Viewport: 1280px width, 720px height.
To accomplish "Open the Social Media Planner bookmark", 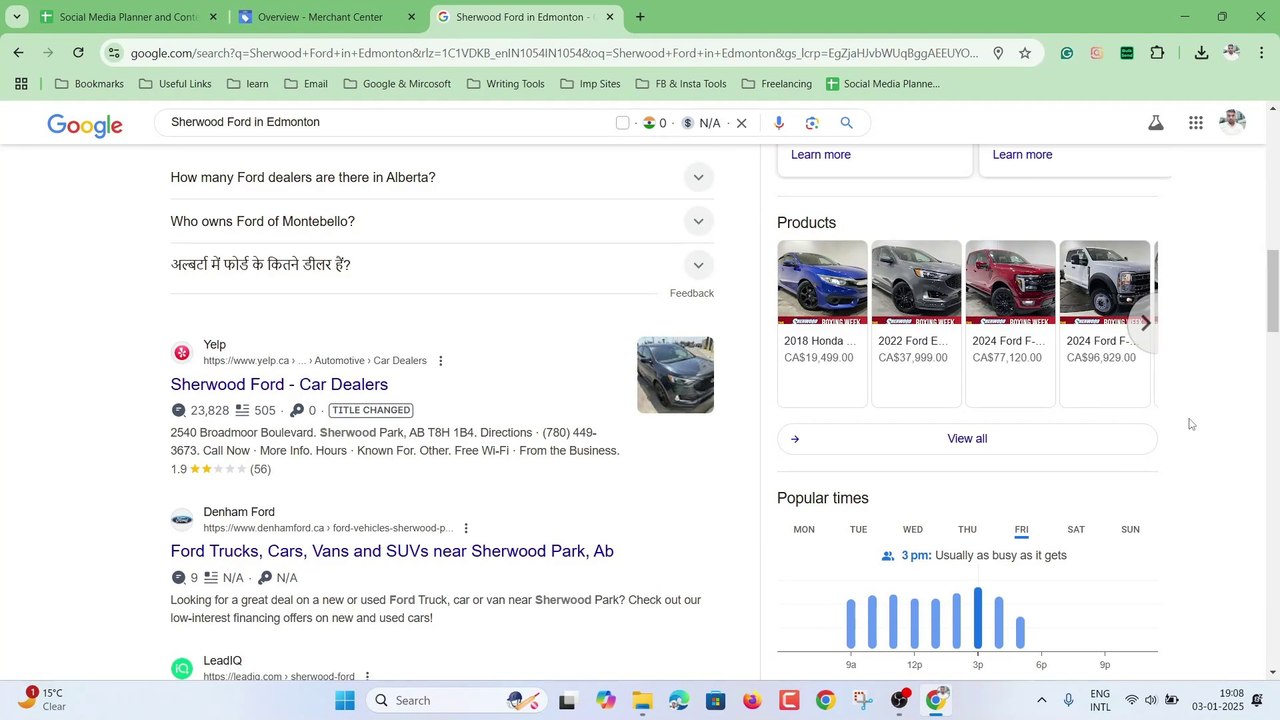I will click(x=883, y=84).
